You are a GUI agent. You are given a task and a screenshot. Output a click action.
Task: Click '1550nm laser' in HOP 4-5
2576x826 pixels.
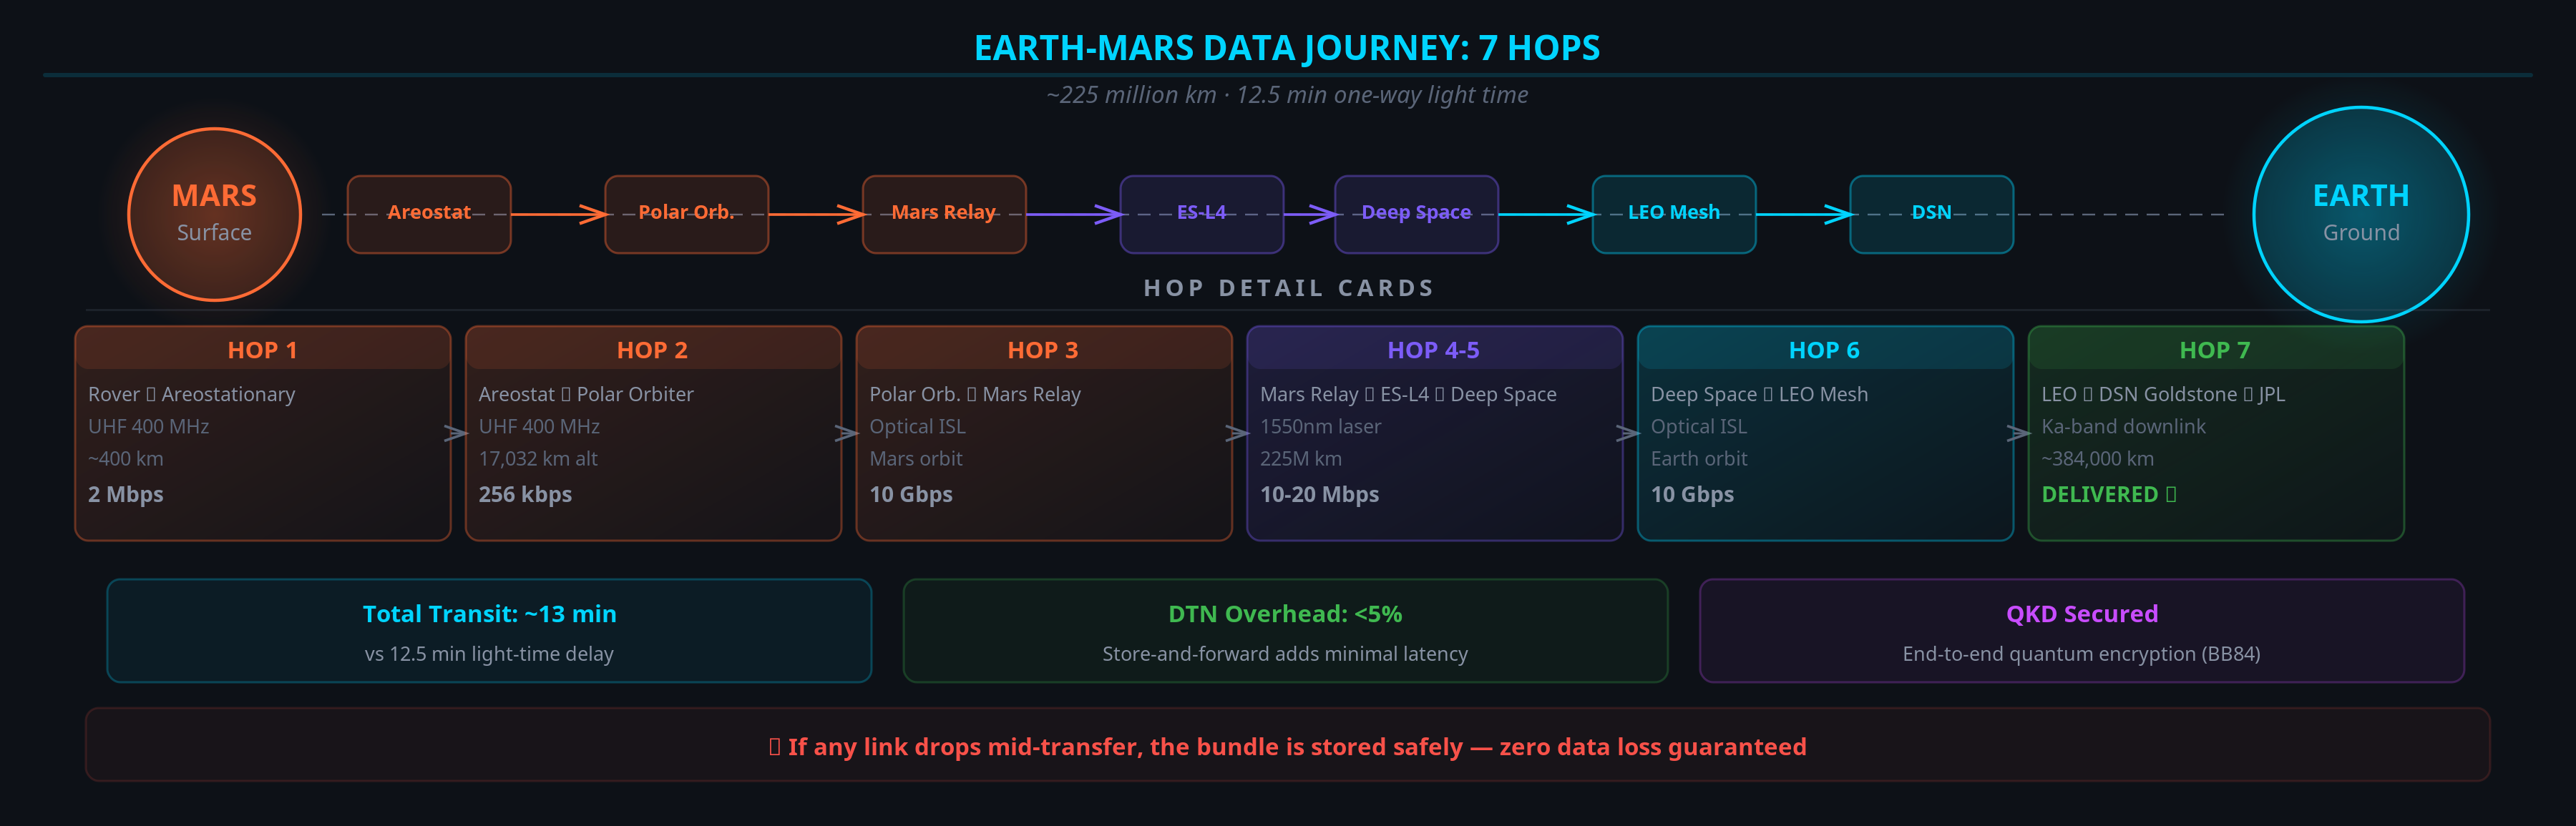pyautogui.click(x=1320, y=426)
